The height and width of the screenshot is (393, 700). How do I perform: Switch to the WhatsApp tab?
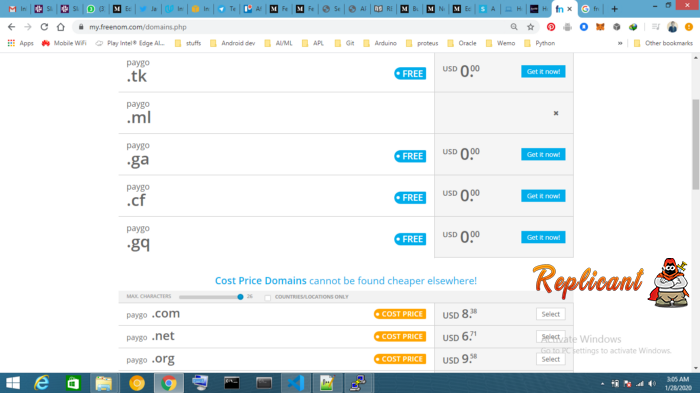point(96,9)
